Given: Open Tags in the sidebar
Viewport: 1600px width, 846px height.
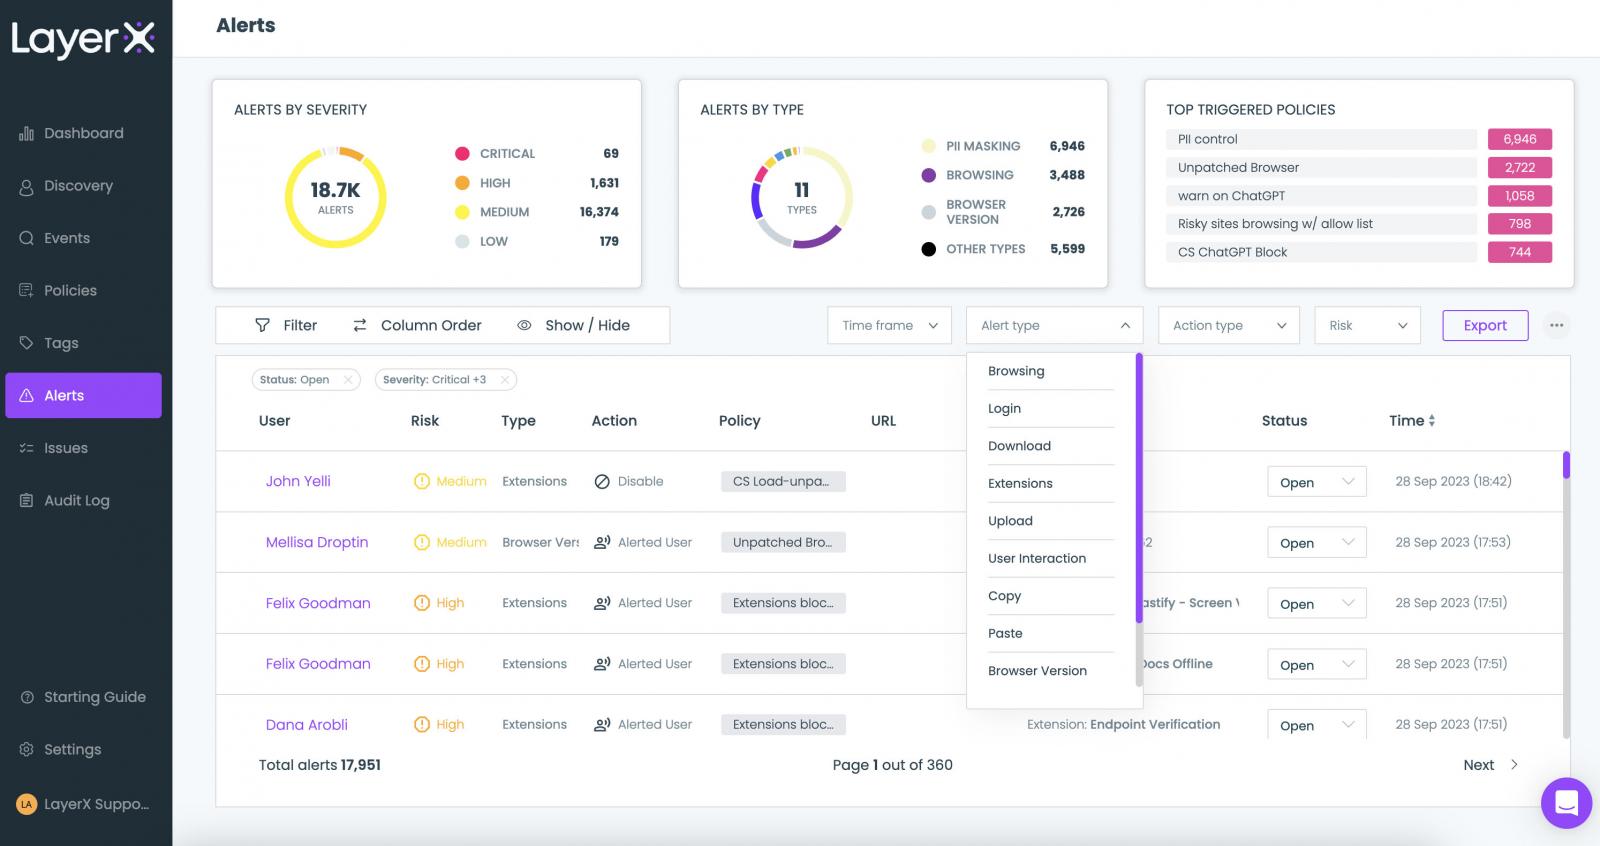Looking at the screenshot, I should pyautogui.click(x=49, y=343).
